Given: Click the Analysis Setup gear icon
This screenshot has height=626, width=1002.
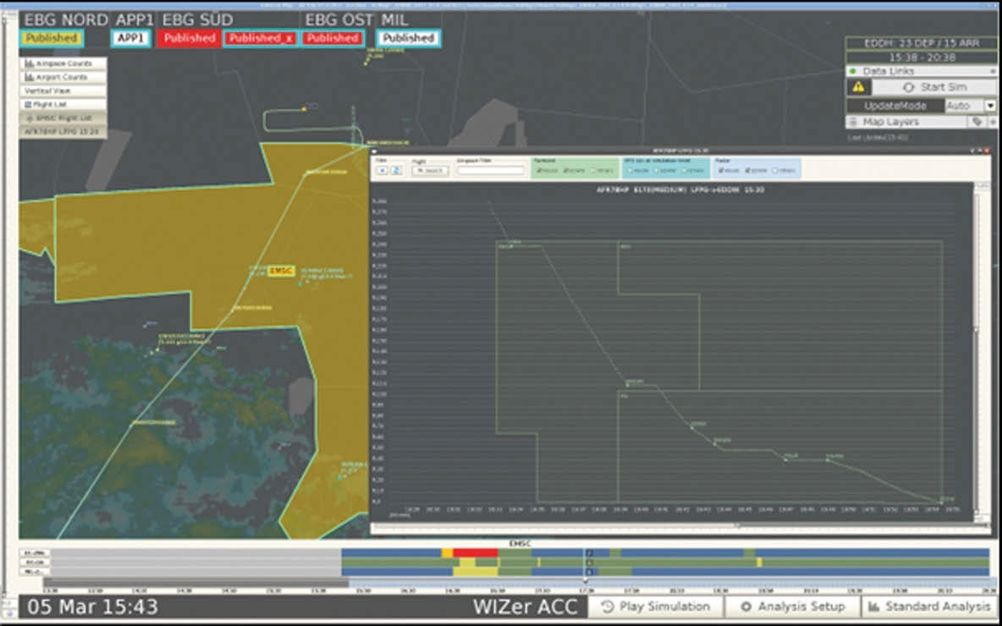Looking at the screenshot, I should tap(746, 606).
